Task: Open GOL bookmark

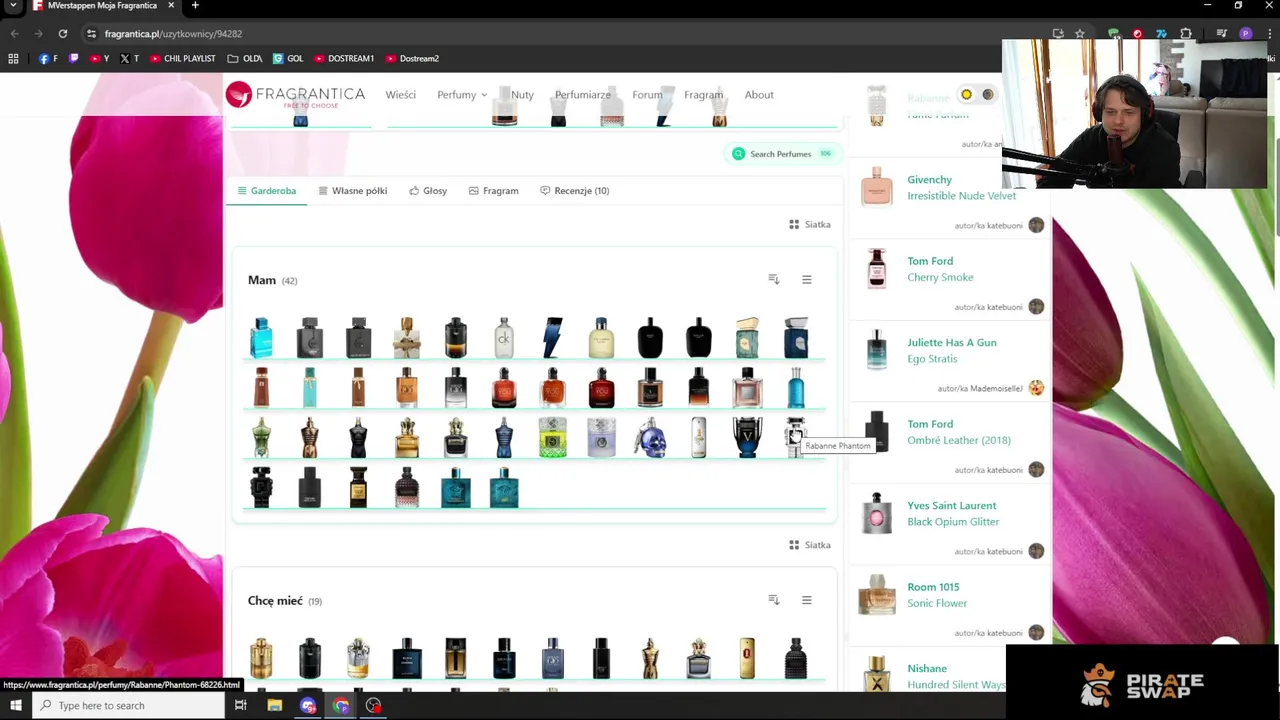Action: tap(288, 59)
